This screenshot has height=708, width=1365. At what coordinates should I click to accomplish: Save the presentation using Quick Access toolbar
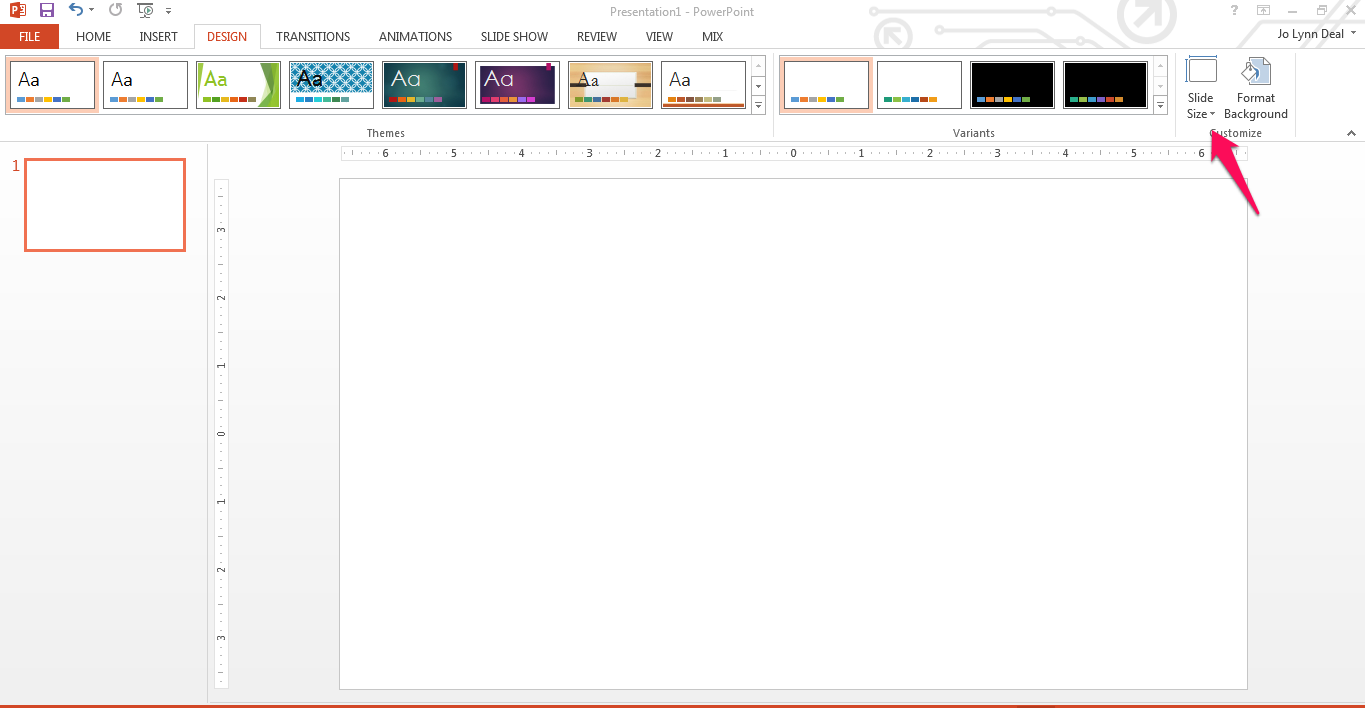46,11
